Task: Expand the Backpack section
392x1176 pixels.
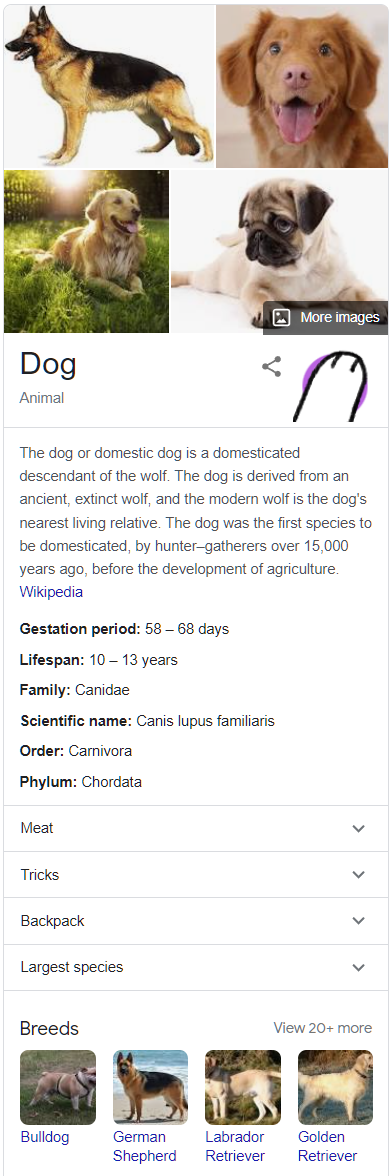Action: tap(196, 921)
